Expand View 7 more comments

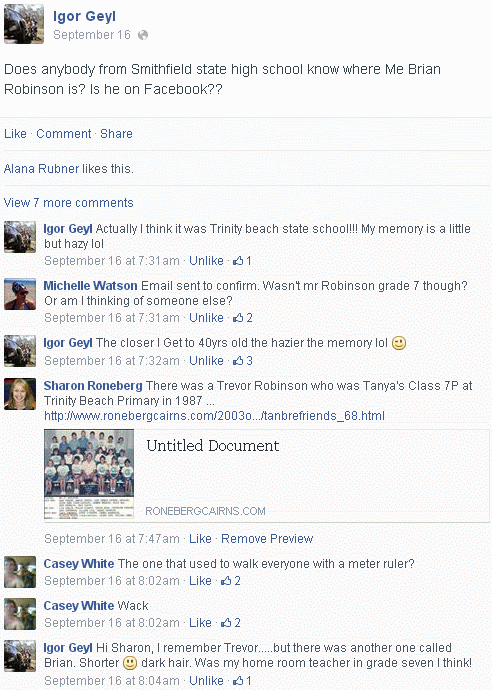pos(69,203)
